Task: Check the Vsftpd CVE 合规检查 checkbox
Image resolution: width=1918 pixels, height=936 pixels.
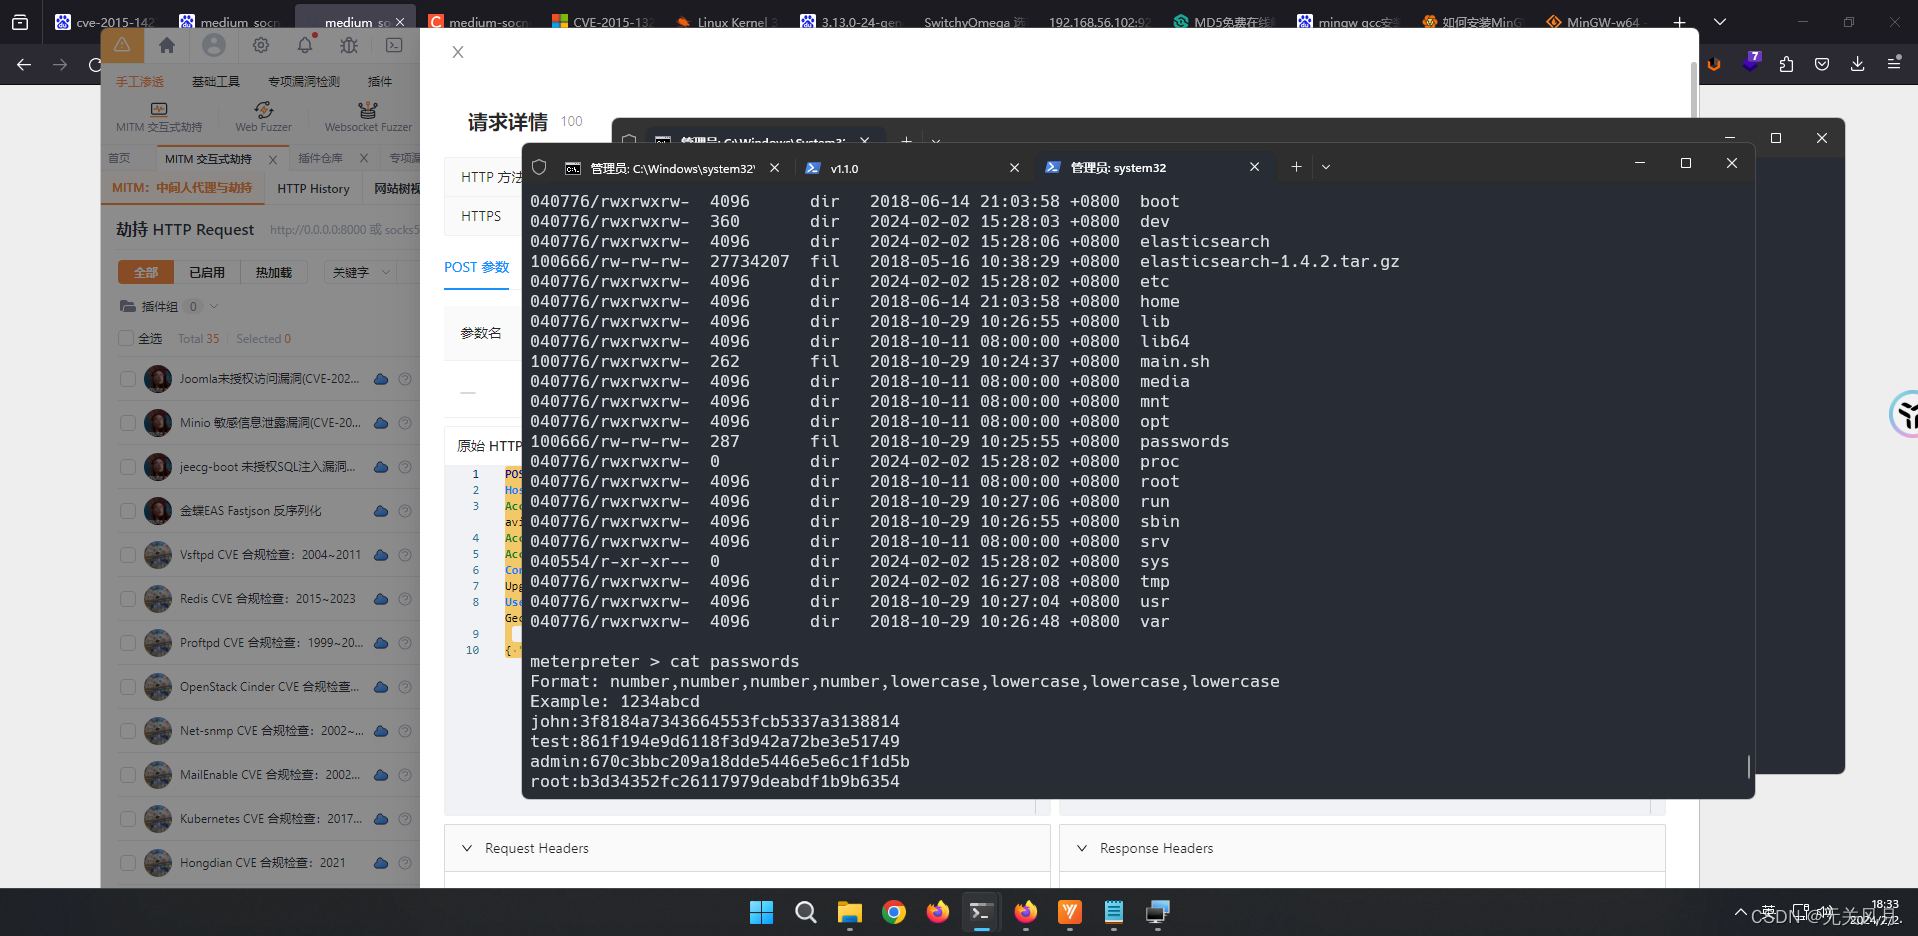Action: pos(127,555)
